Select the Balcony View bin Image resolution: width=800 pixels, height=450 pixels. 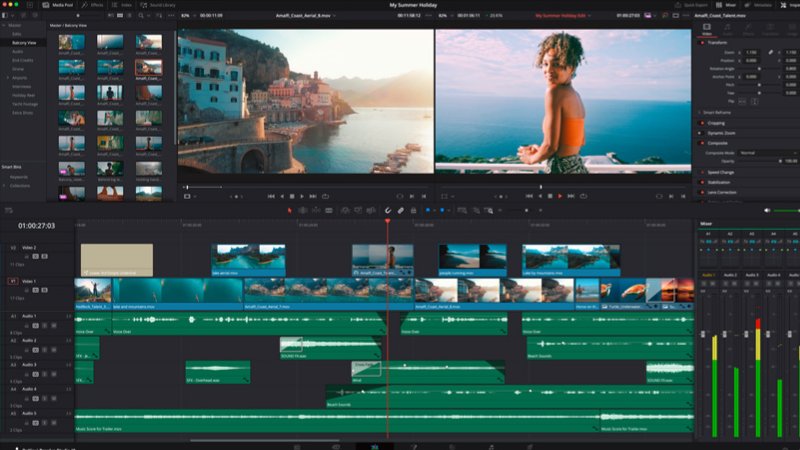24,43
